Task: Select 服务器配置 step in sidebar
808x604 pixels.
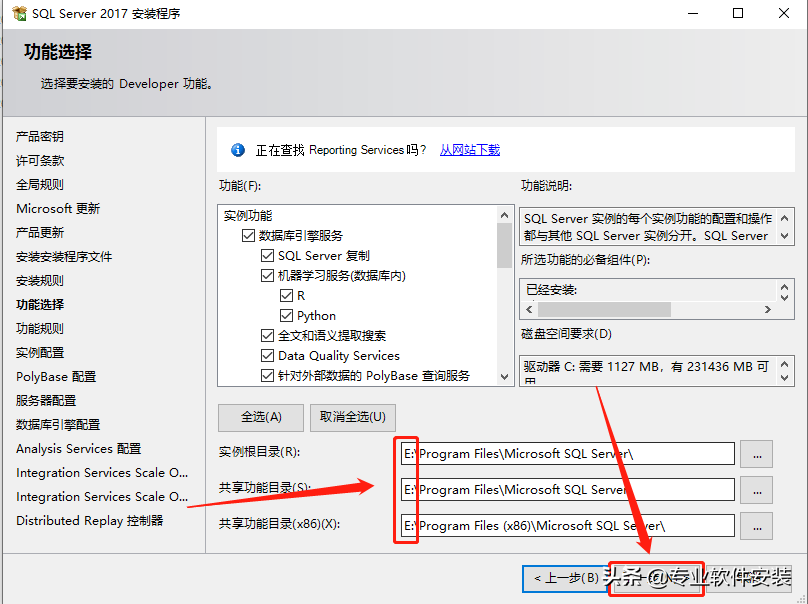Action: (46, 400)
